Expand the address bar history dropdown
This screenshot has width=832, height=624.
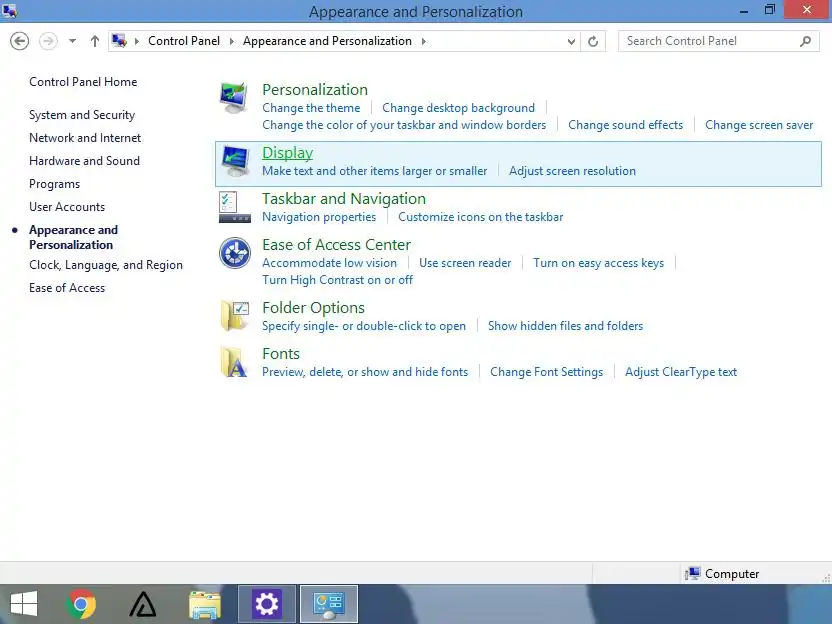571,41
